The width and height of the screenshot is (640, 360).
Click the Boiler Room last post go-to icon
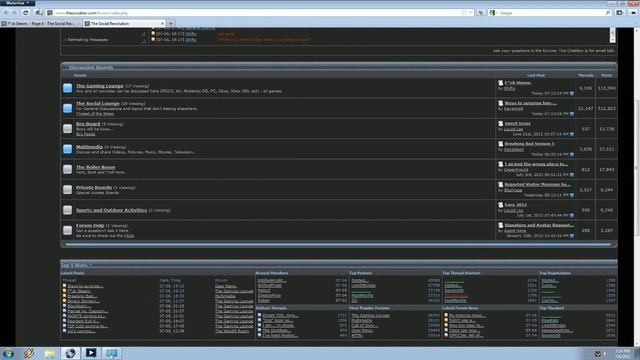(572, 175)
